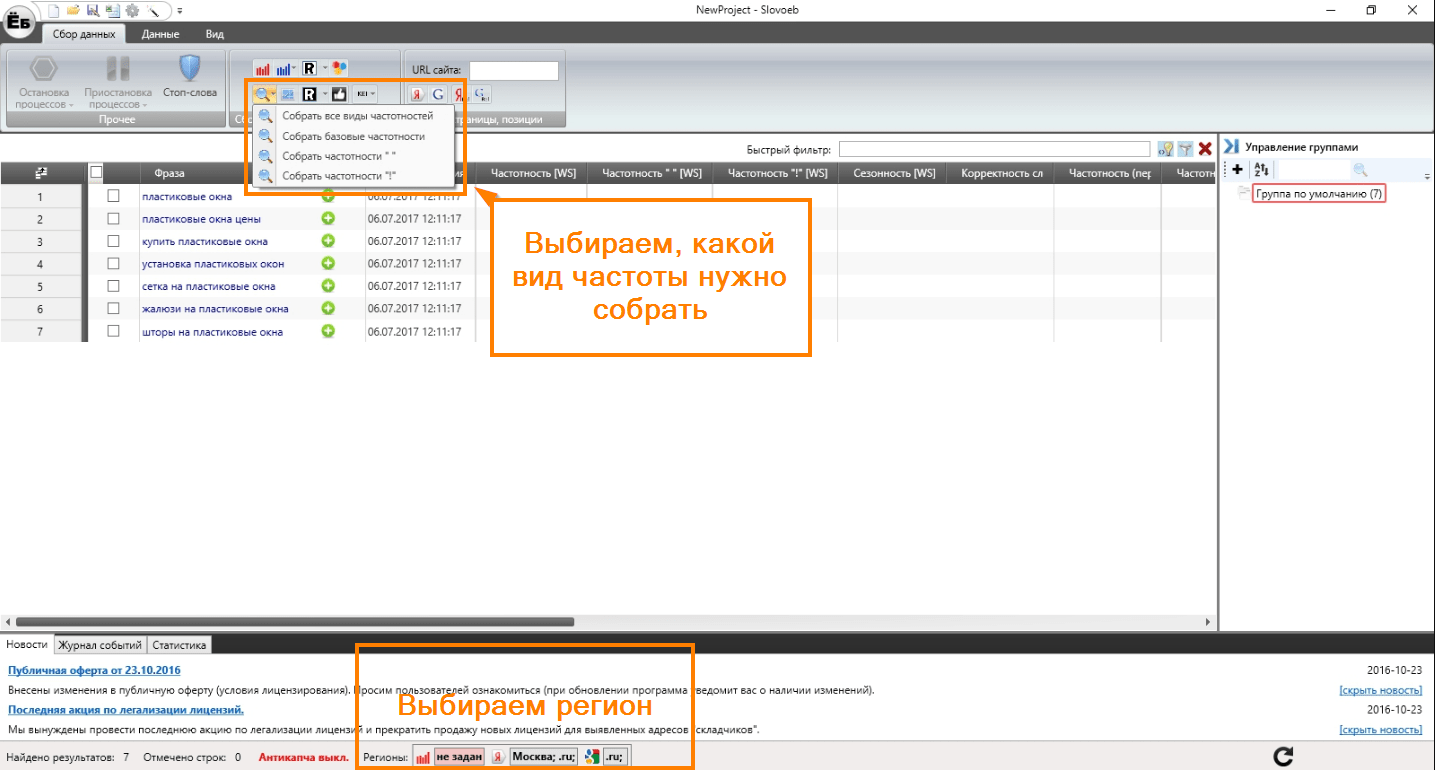Click blue bar chart parsing icon
Viewport: 1435px width, 770px height.
point(284,69)
